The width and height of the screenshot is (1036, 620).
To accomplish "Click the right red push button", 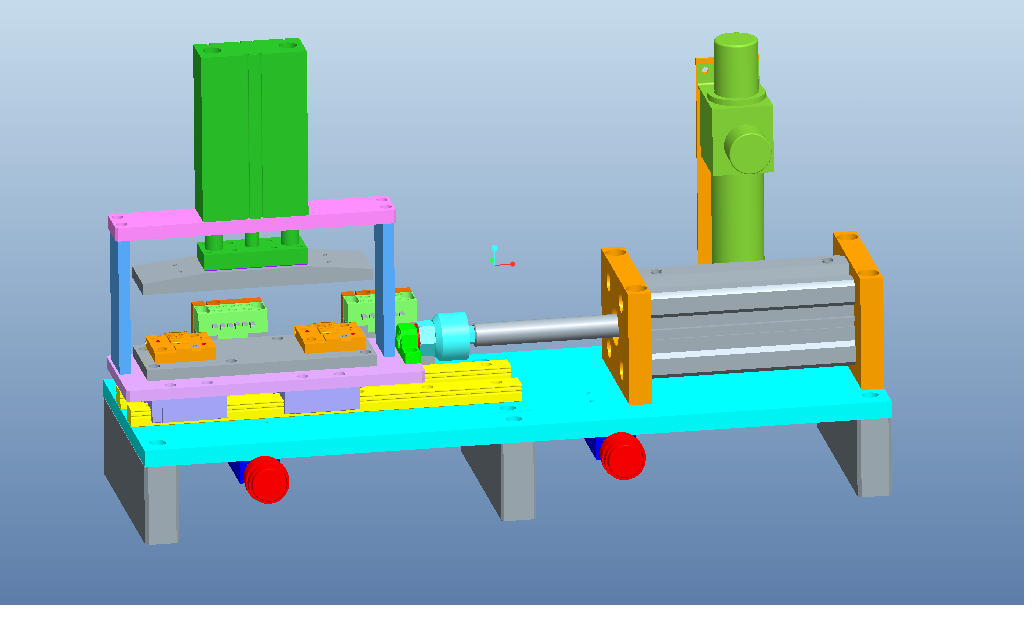I will tap(623, 456).
